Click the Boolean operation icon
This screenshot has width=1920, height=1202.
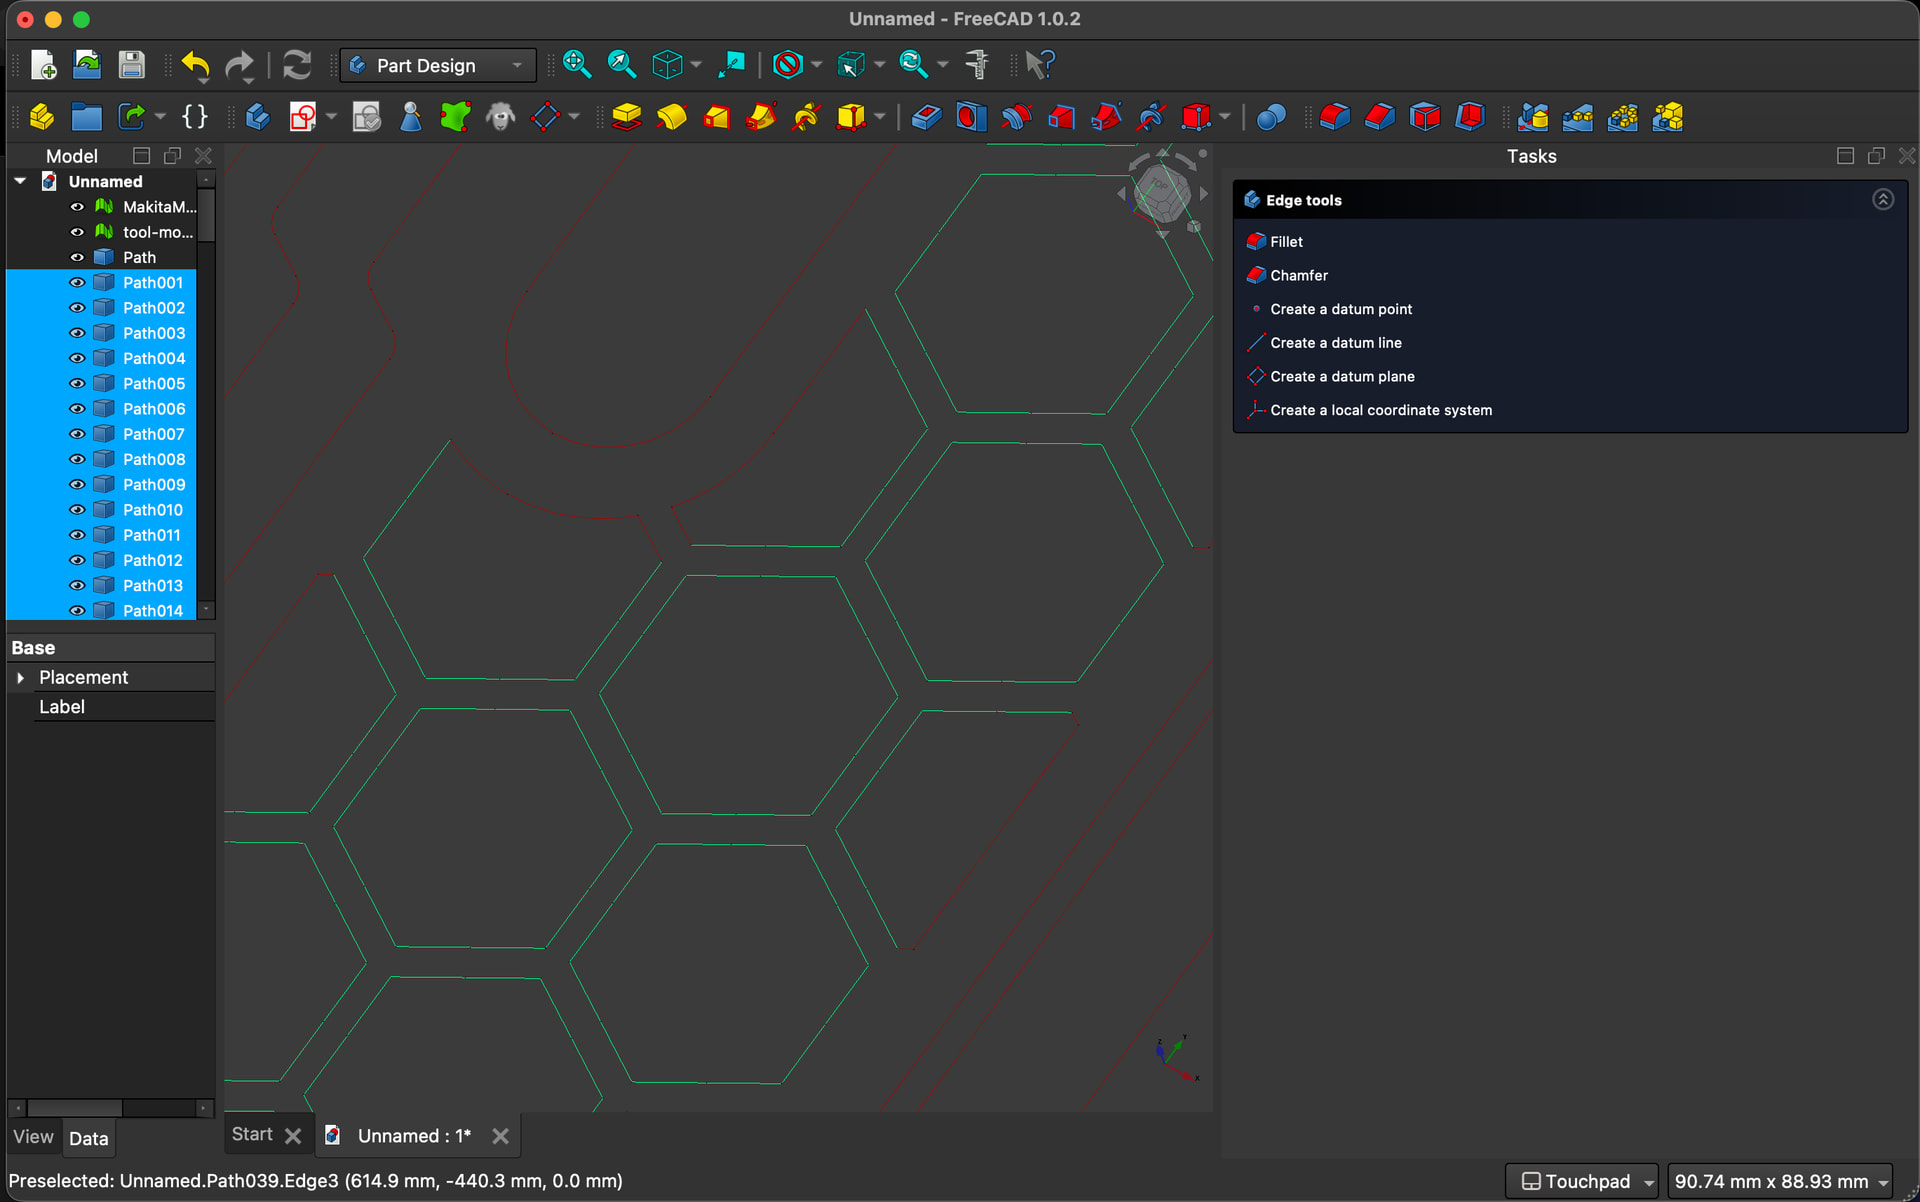(1270, 117)
